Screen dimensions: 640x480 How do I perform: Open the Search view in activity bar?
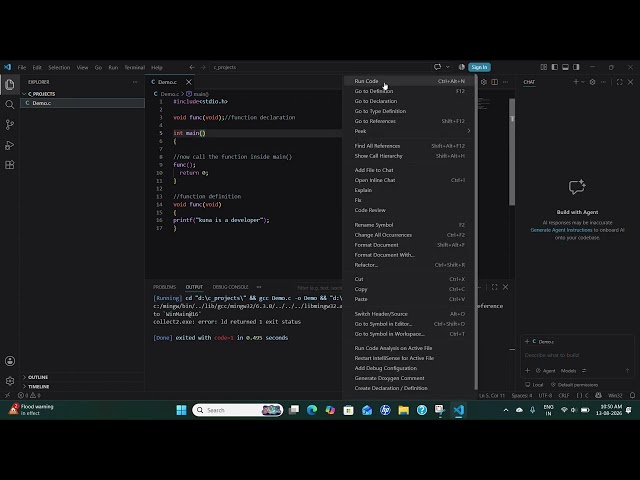10,105
